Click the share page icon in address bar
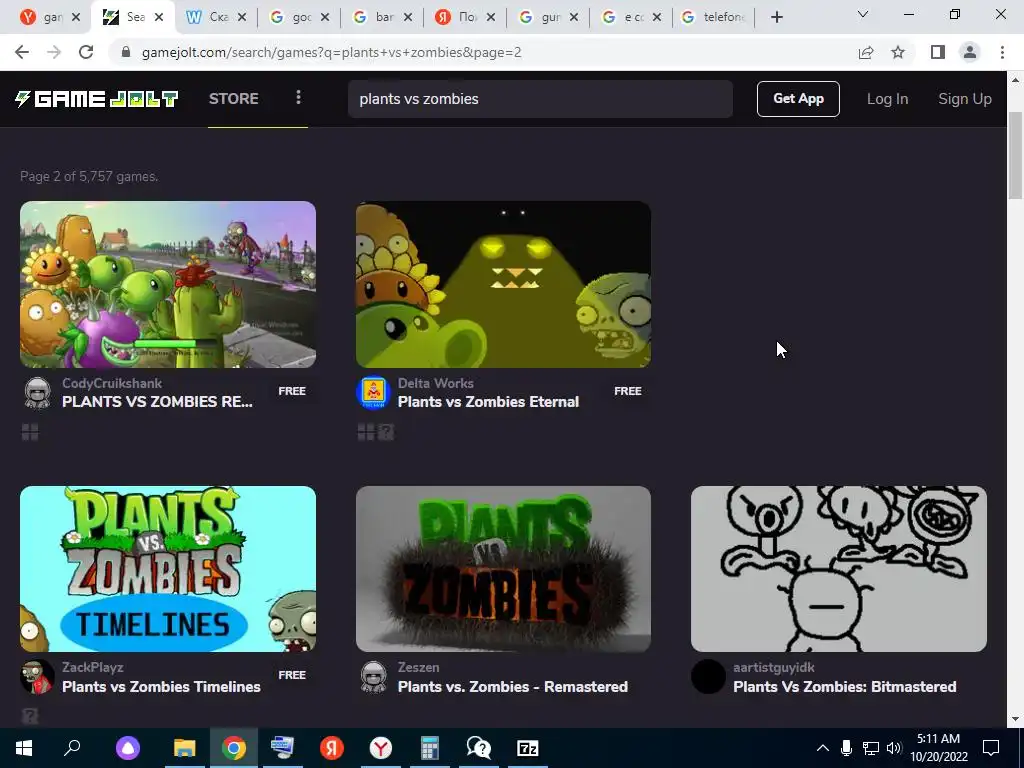This screenshot has width=1024, height=768. click(866, 52)
